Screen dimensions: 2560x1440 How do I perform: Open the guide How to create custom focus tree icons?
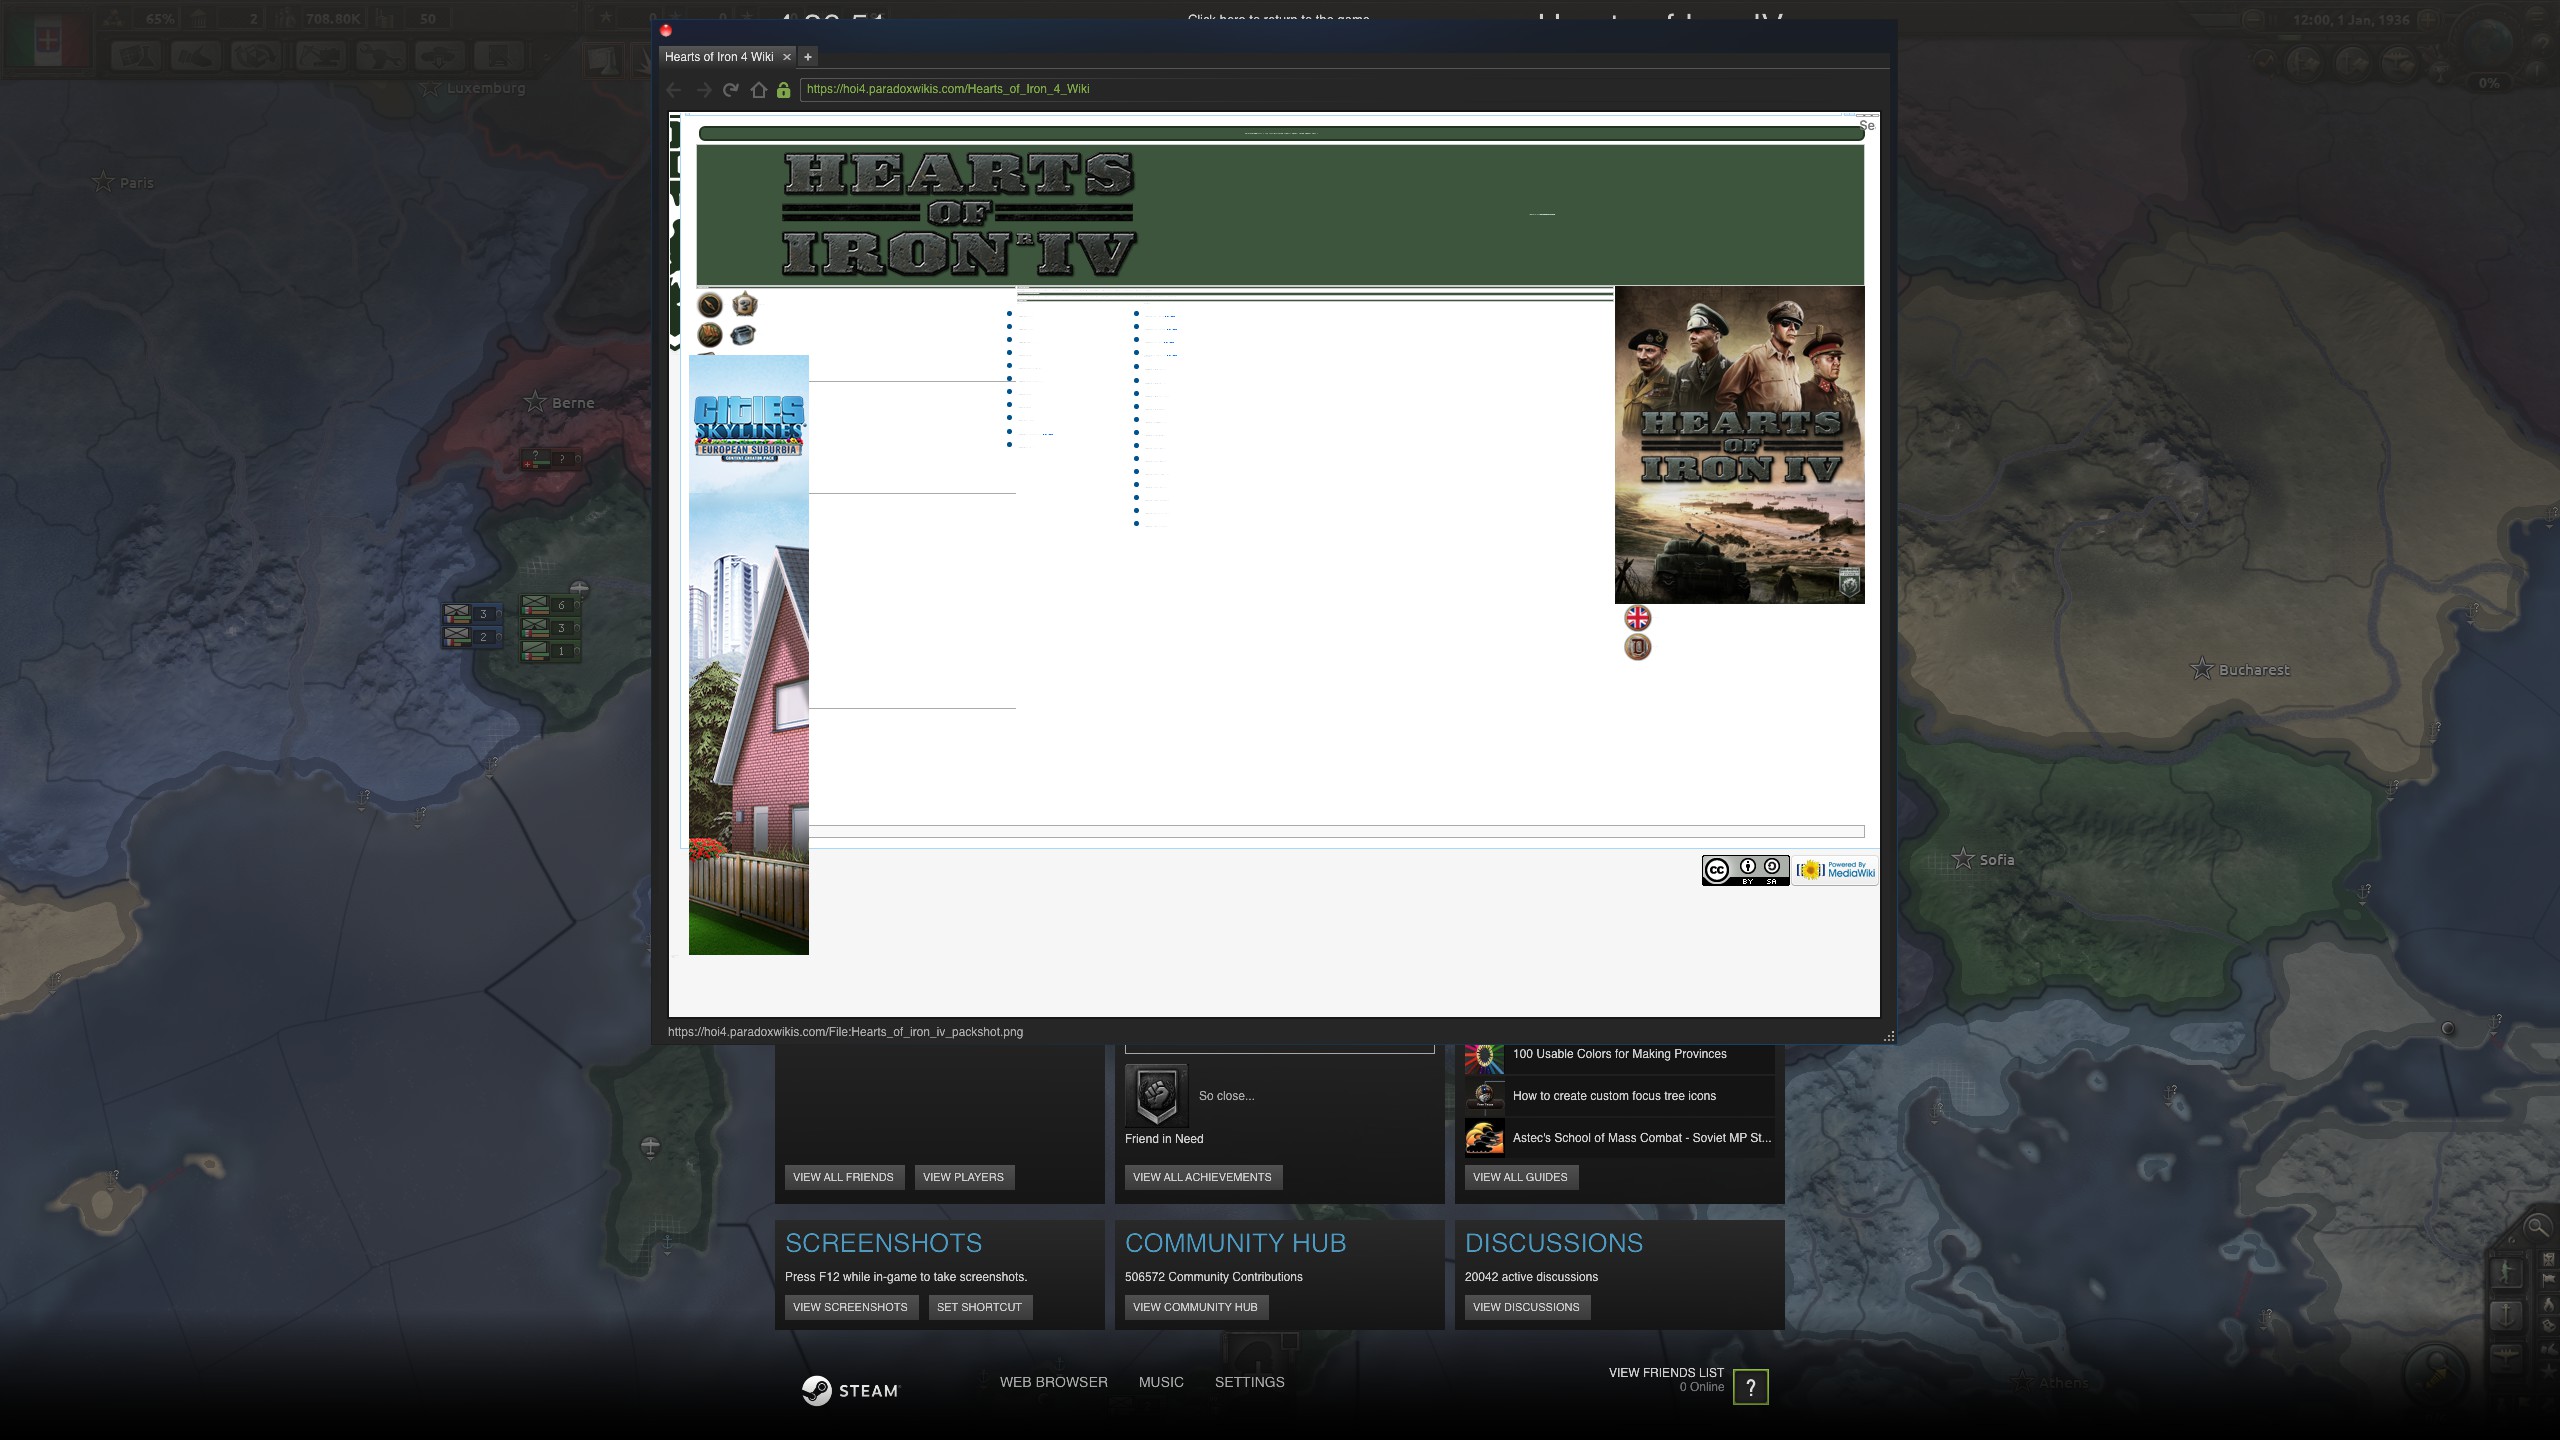[1614, 1096]
